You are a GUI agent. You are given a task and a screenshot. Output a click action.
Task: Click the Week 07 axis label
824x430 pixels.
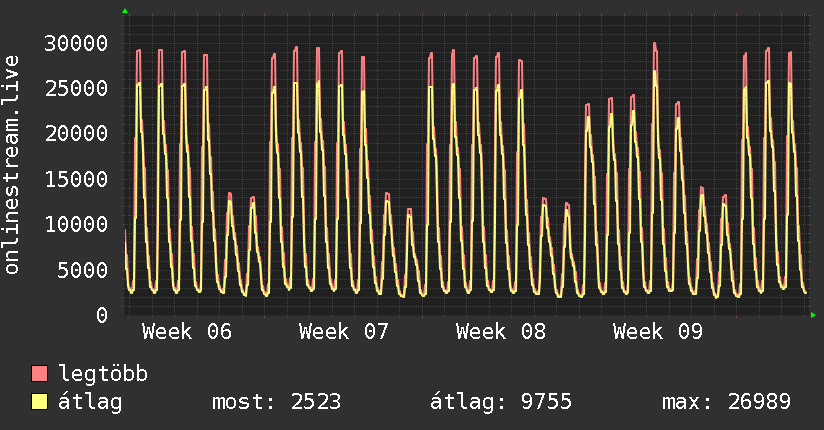click(x=344, y=332)
